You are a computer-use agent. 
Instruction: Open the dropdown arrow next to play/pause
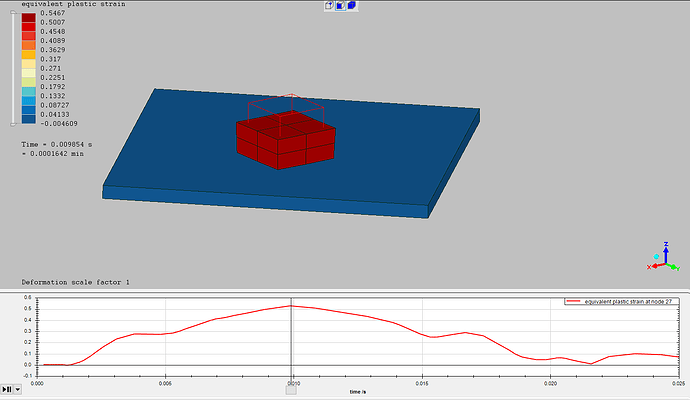coord(18,389)
